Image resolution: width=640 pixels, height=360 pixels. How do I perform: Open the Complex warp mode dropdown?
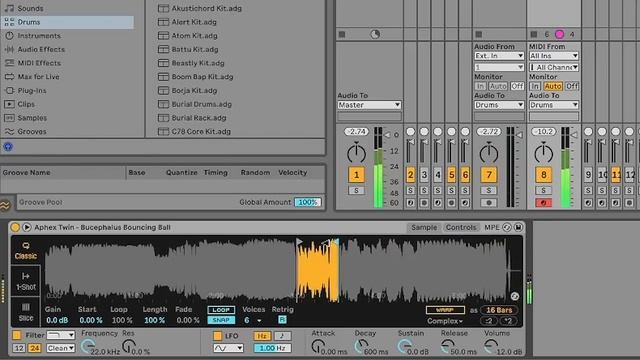[445, 321]
